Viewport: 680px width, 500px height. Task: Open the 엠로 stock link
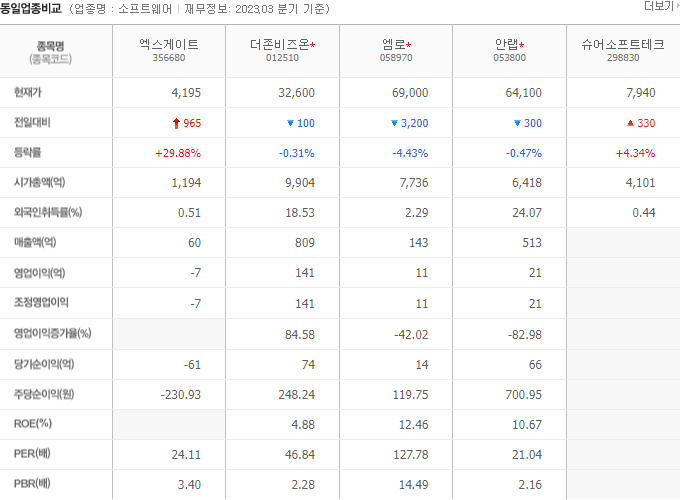pos(393,44)
